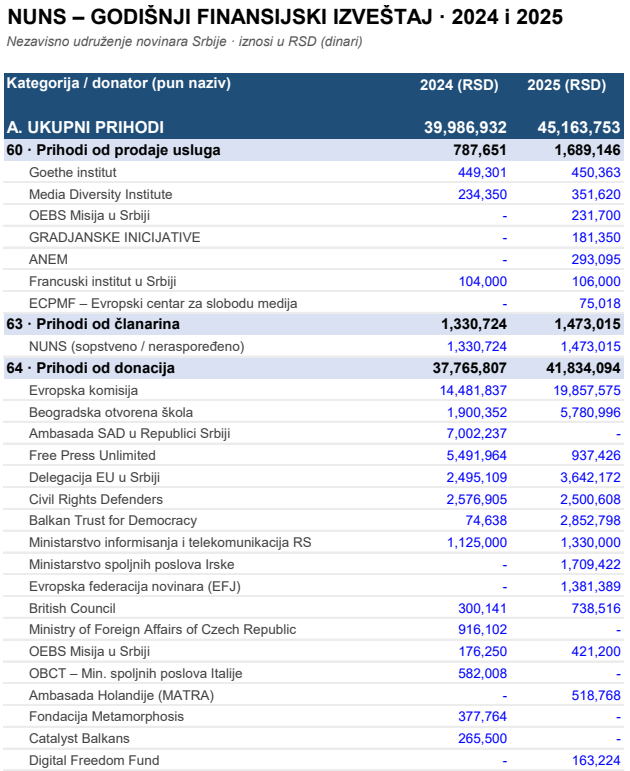The height and width of the screenshot is (771, 630).
Task: Select '60 · Prihodi od prodaje usluga' section
Action: pos(114,150)
